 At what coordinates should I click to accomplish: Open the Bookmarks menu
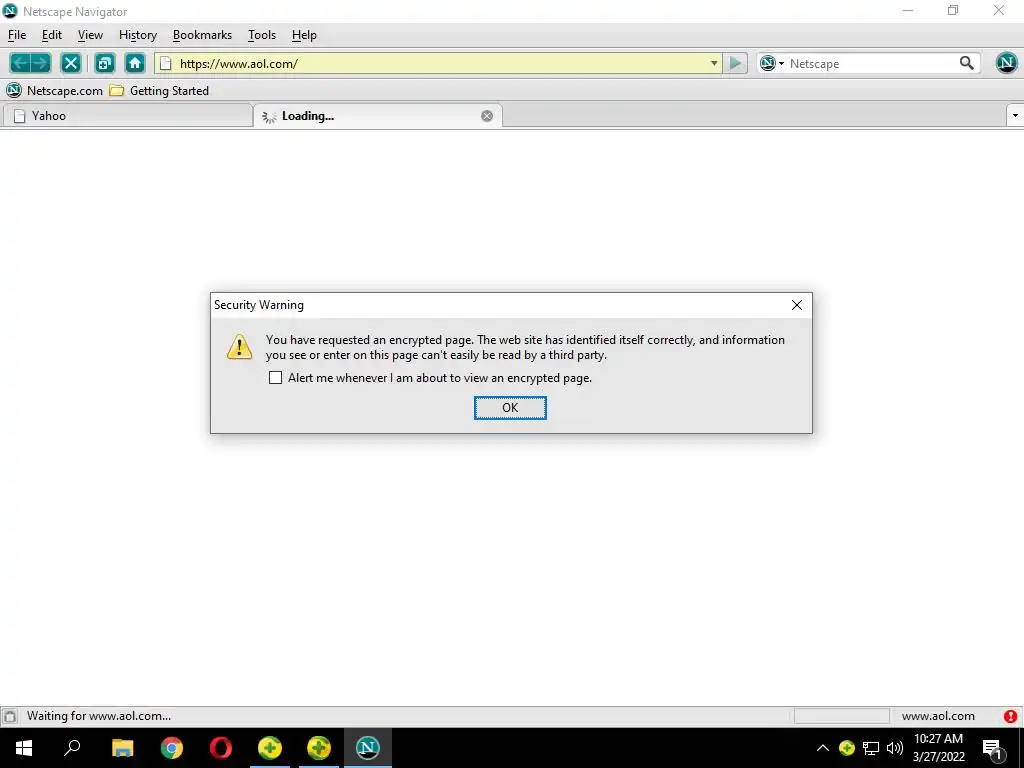tap(202, 35)
